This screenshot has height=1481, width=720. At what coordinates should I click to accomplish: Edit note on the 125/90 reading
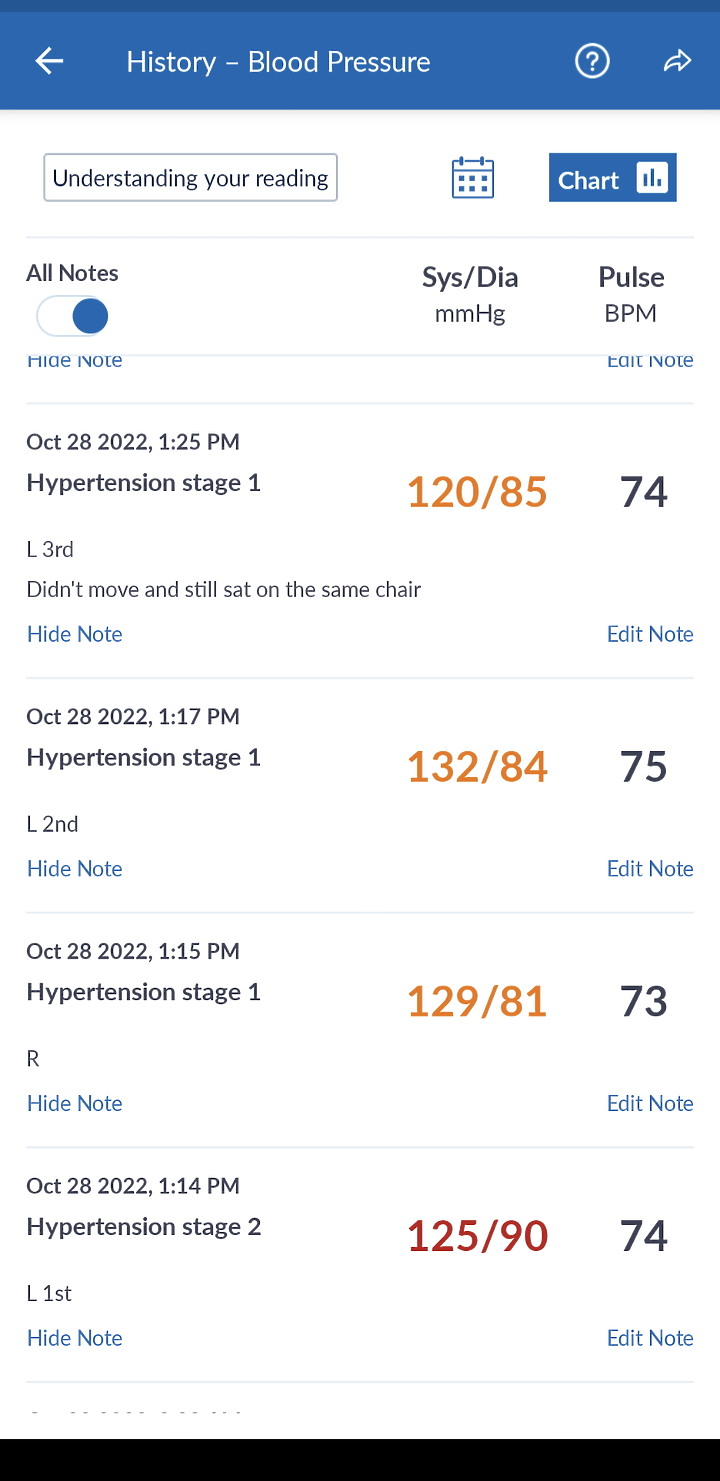click(x=650, y=1339)
